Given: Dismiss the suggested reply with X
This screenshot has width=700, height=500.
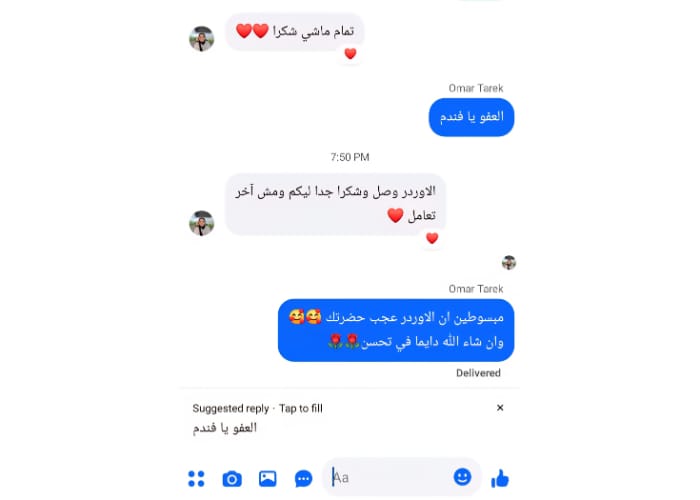Looking at the screenshot, I should [x=500, y=408].
